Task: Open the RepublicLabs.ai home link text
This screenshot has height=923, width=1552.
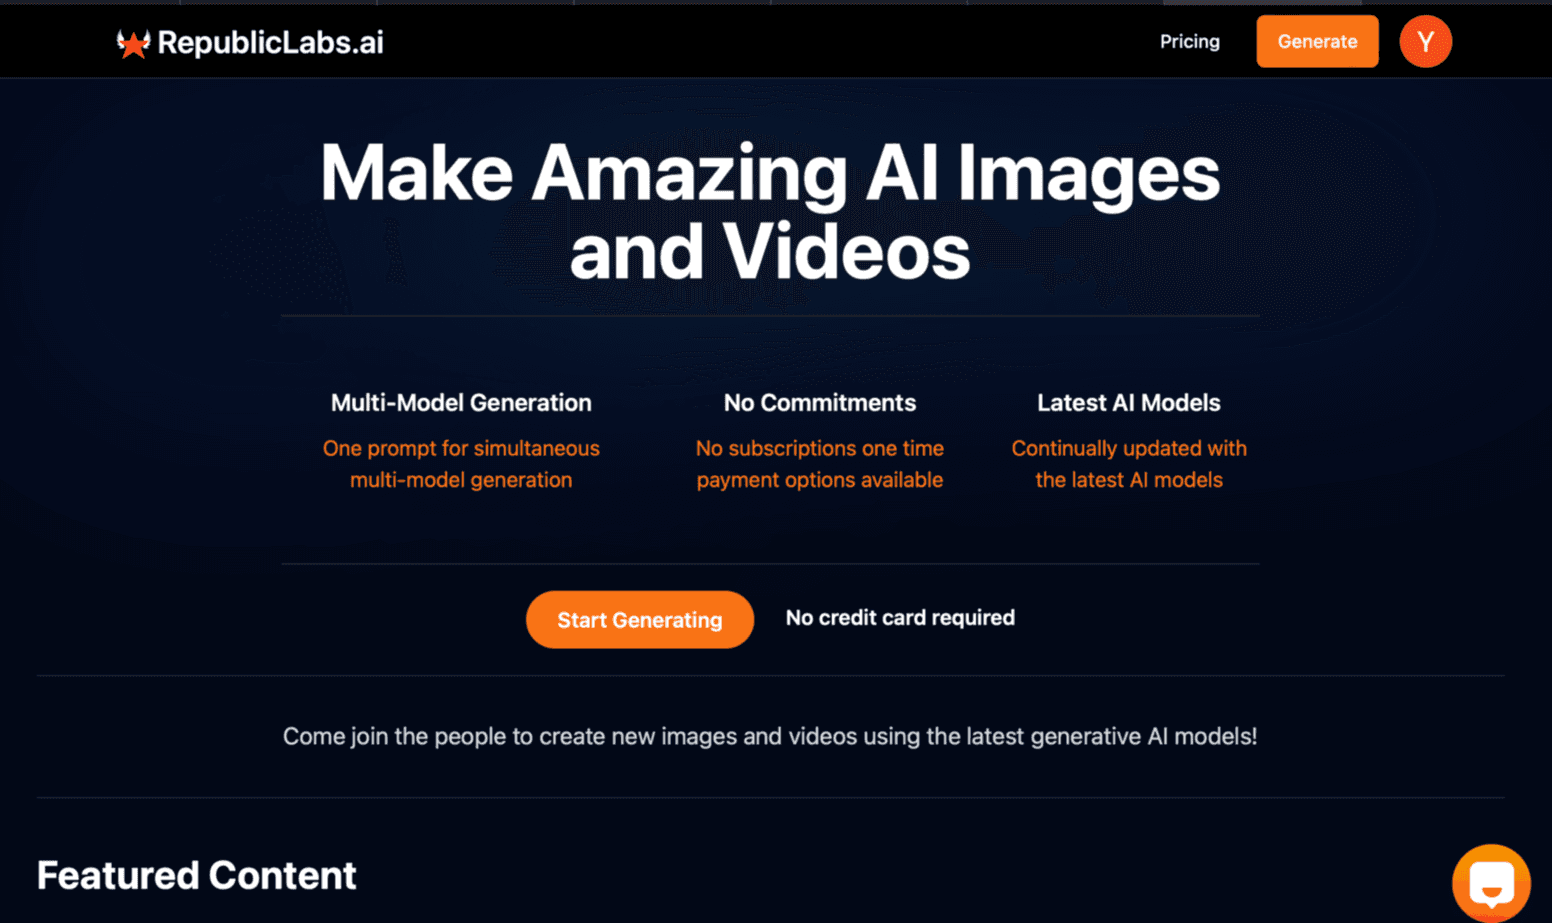Action: pyautogui.click(x=270, y=42)
